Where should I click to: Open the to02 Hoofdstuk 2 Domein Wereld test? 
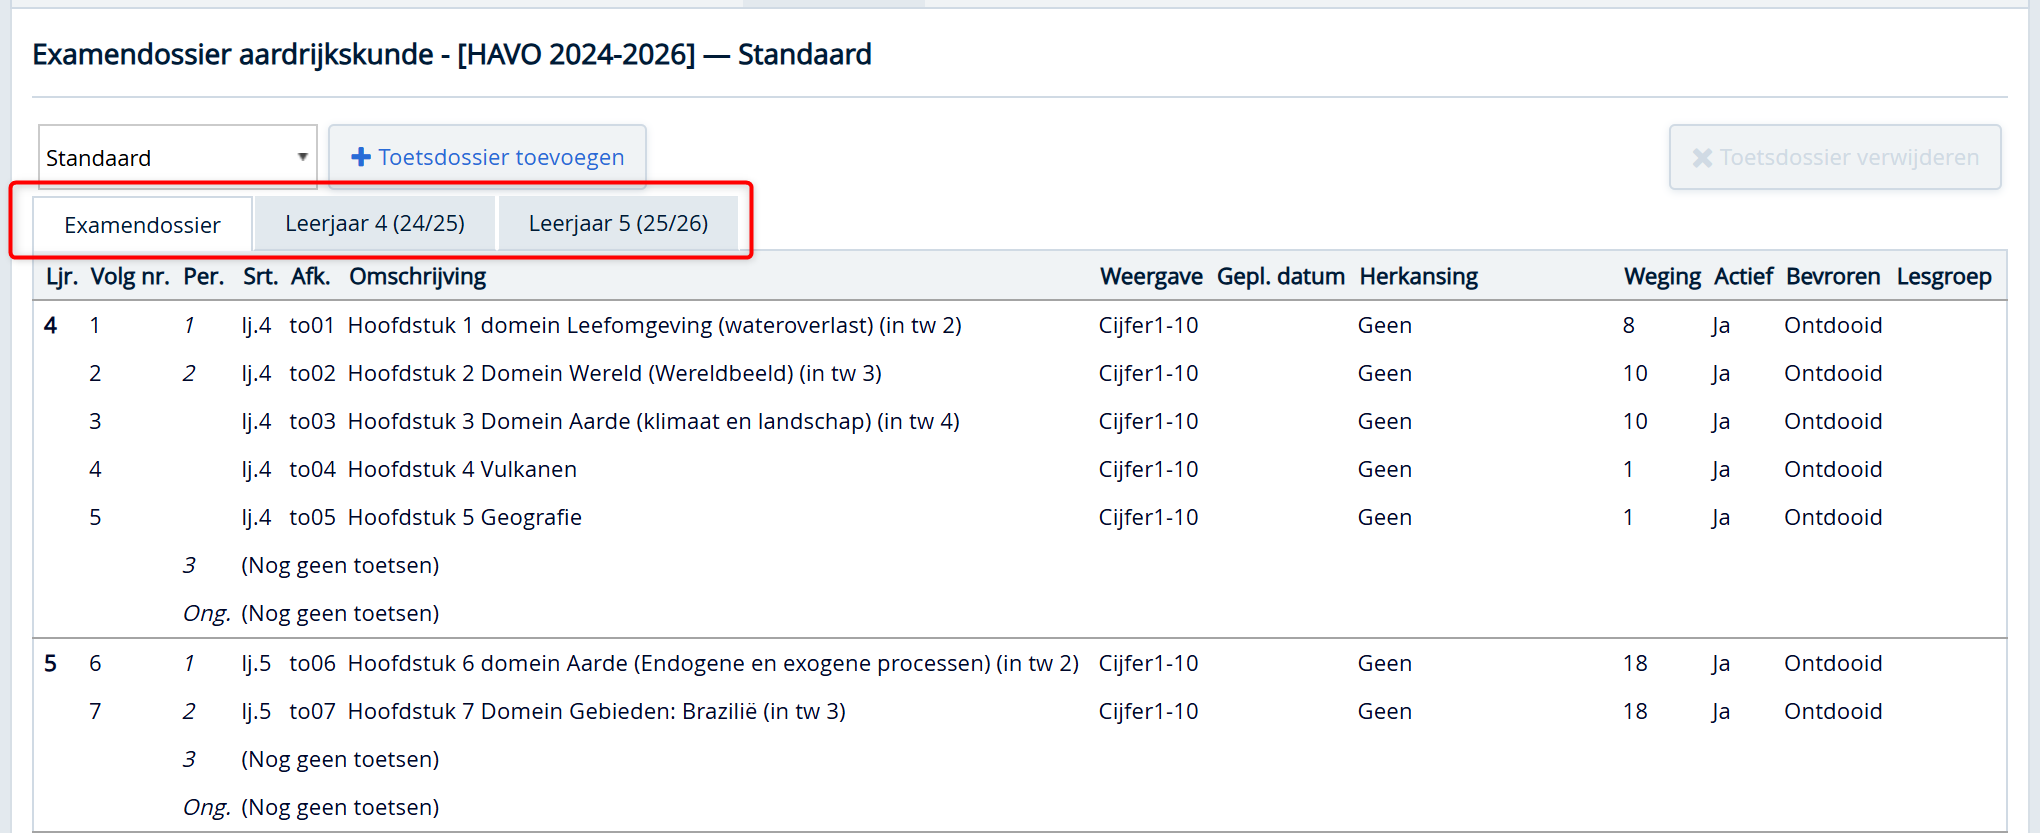point(614,373)
